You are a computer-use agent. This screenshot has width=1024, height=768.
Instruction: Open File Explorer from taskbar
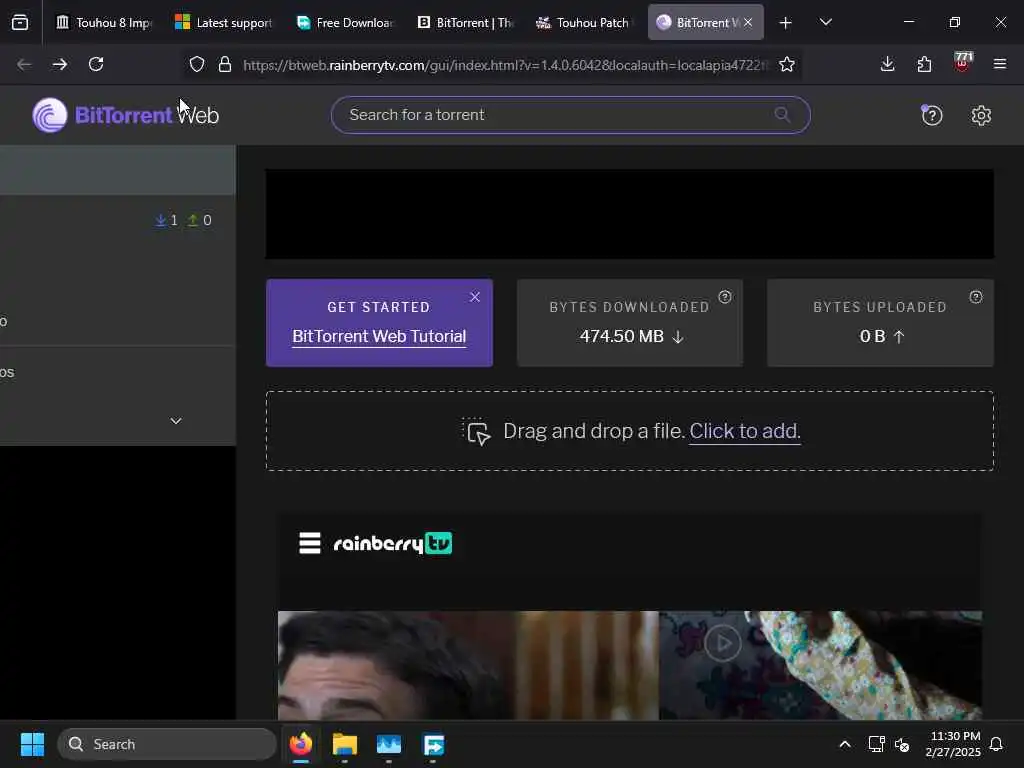point(345,744)
